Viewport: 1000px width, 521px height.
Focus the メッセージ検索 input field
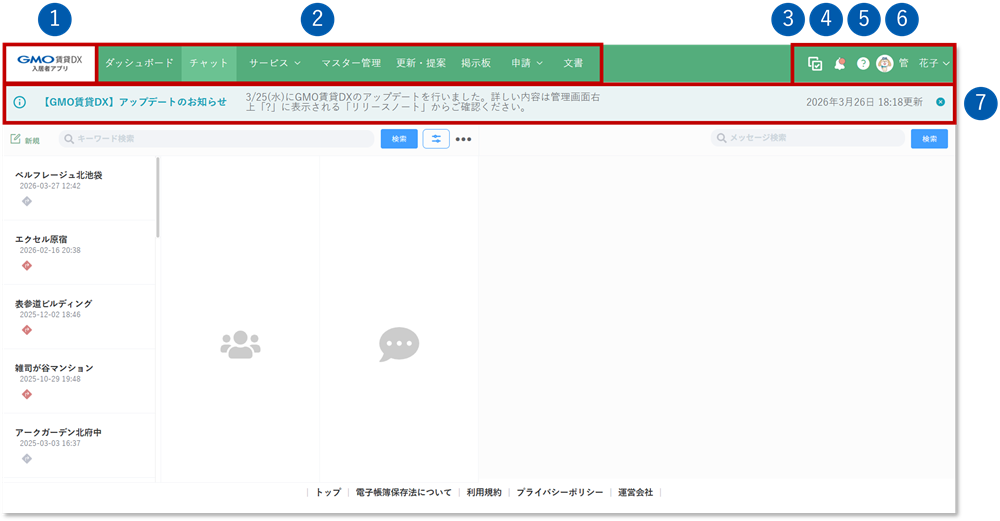click(x=807, y=138)
